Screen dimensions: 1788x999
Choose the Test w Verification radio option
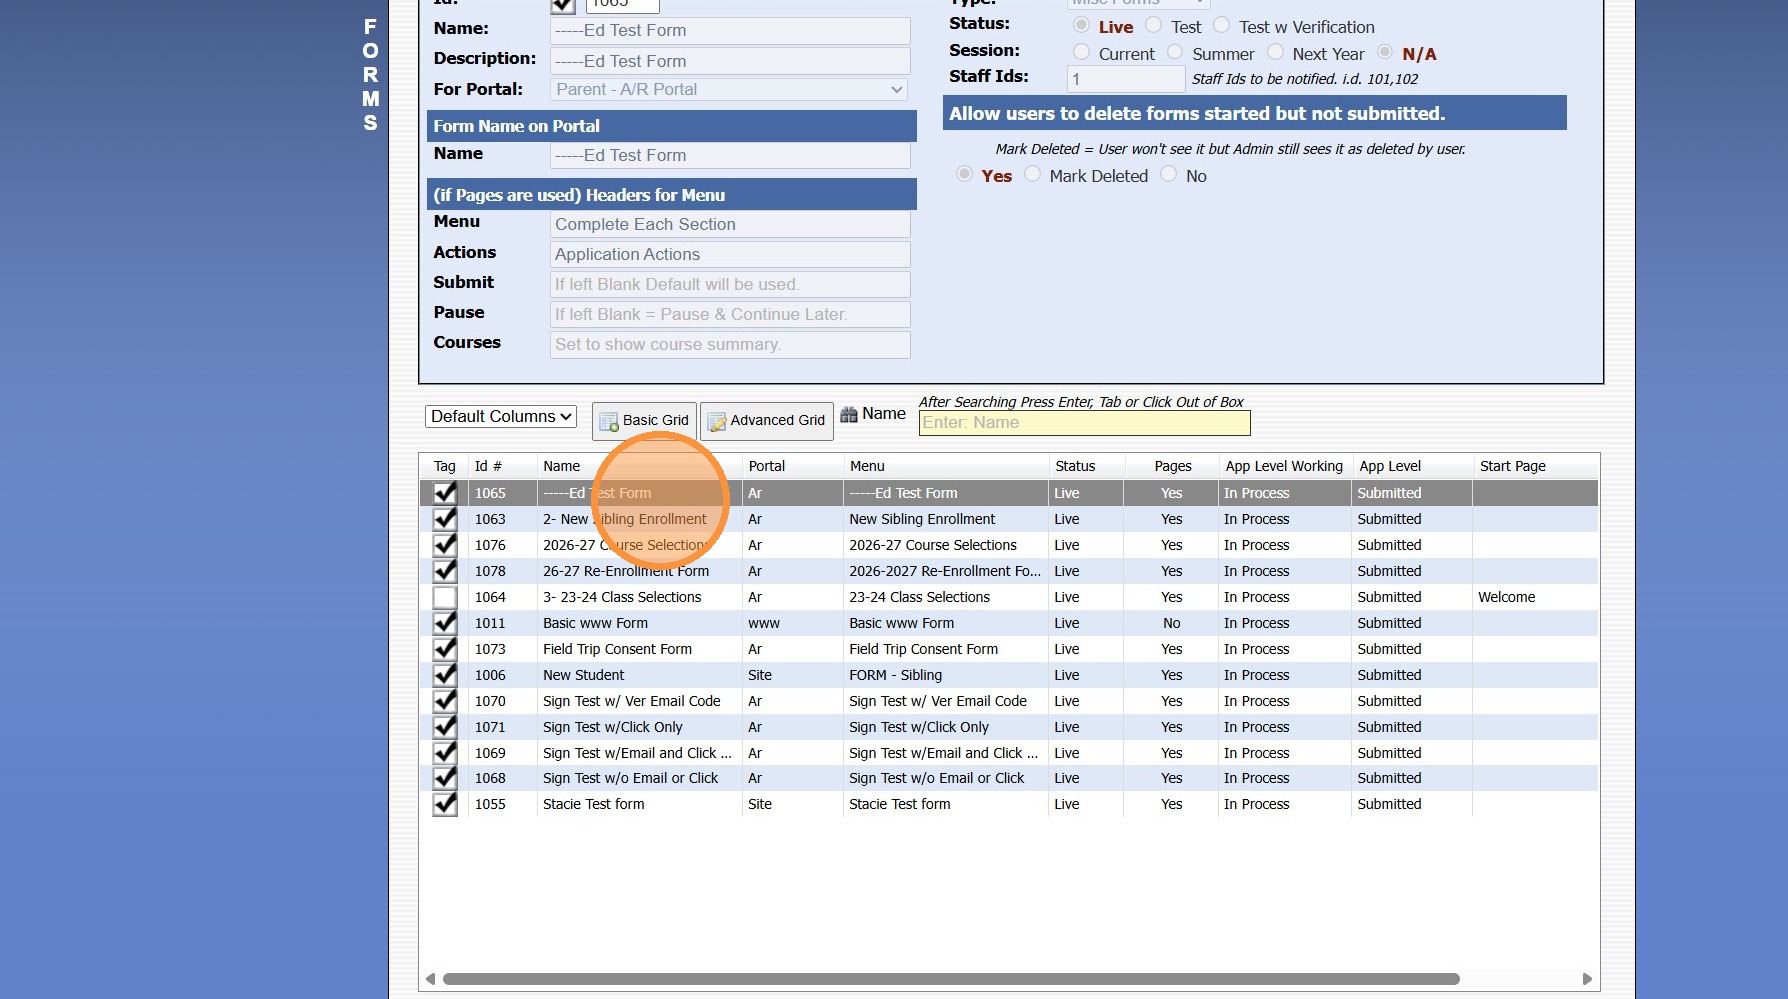[1221, 25]
